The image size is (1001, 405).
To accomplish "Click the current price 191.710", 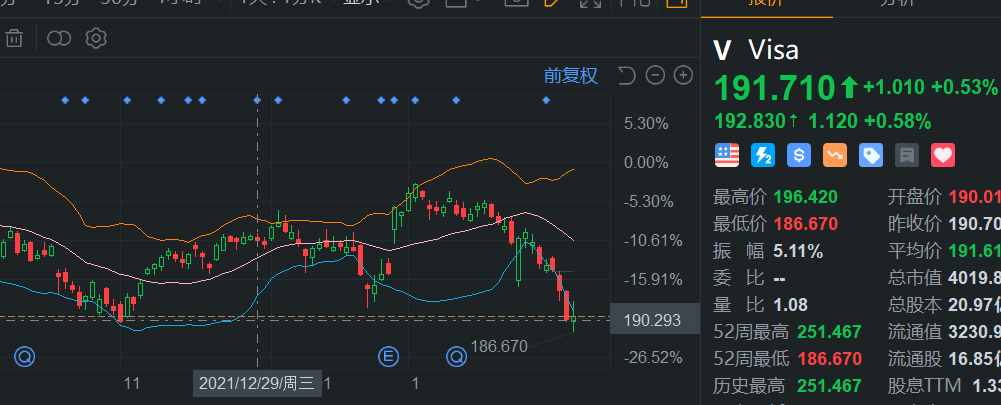I will coord(774,88).
